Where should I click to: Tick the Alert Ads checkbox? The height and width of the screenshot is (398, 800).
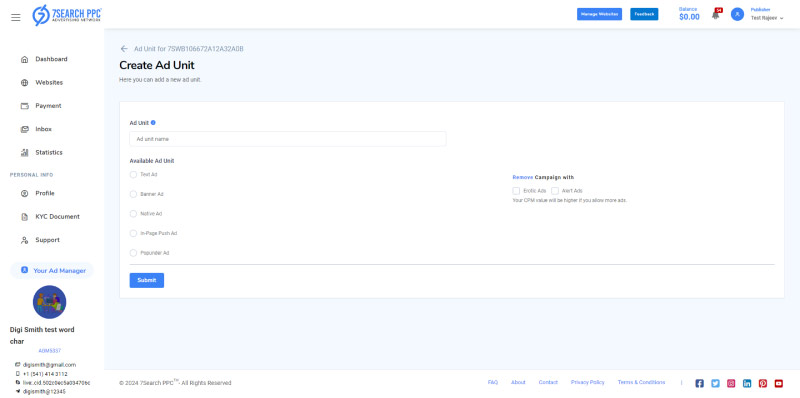click(x=555, y=190)
